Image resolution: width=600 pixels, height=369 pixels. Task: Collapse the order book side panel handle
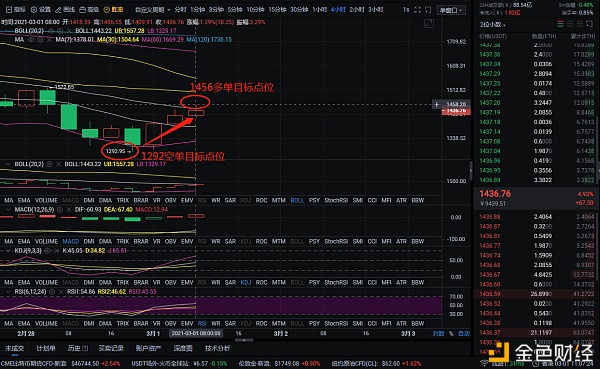(471, 170)
